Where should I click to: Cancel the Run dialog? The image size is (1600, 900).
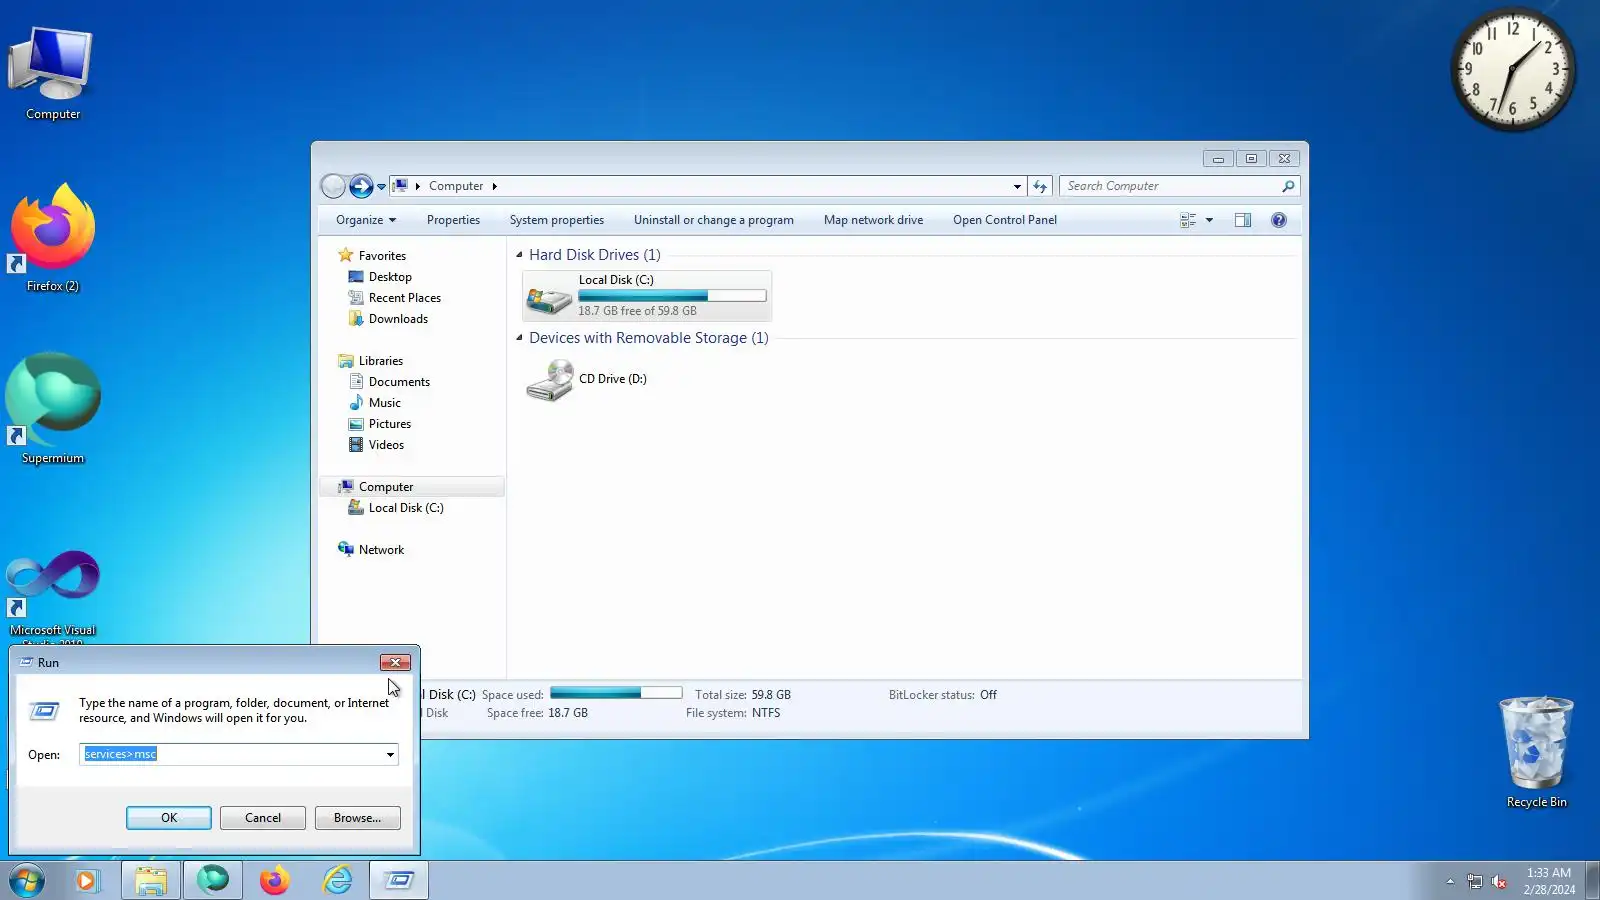click(263, 818)
